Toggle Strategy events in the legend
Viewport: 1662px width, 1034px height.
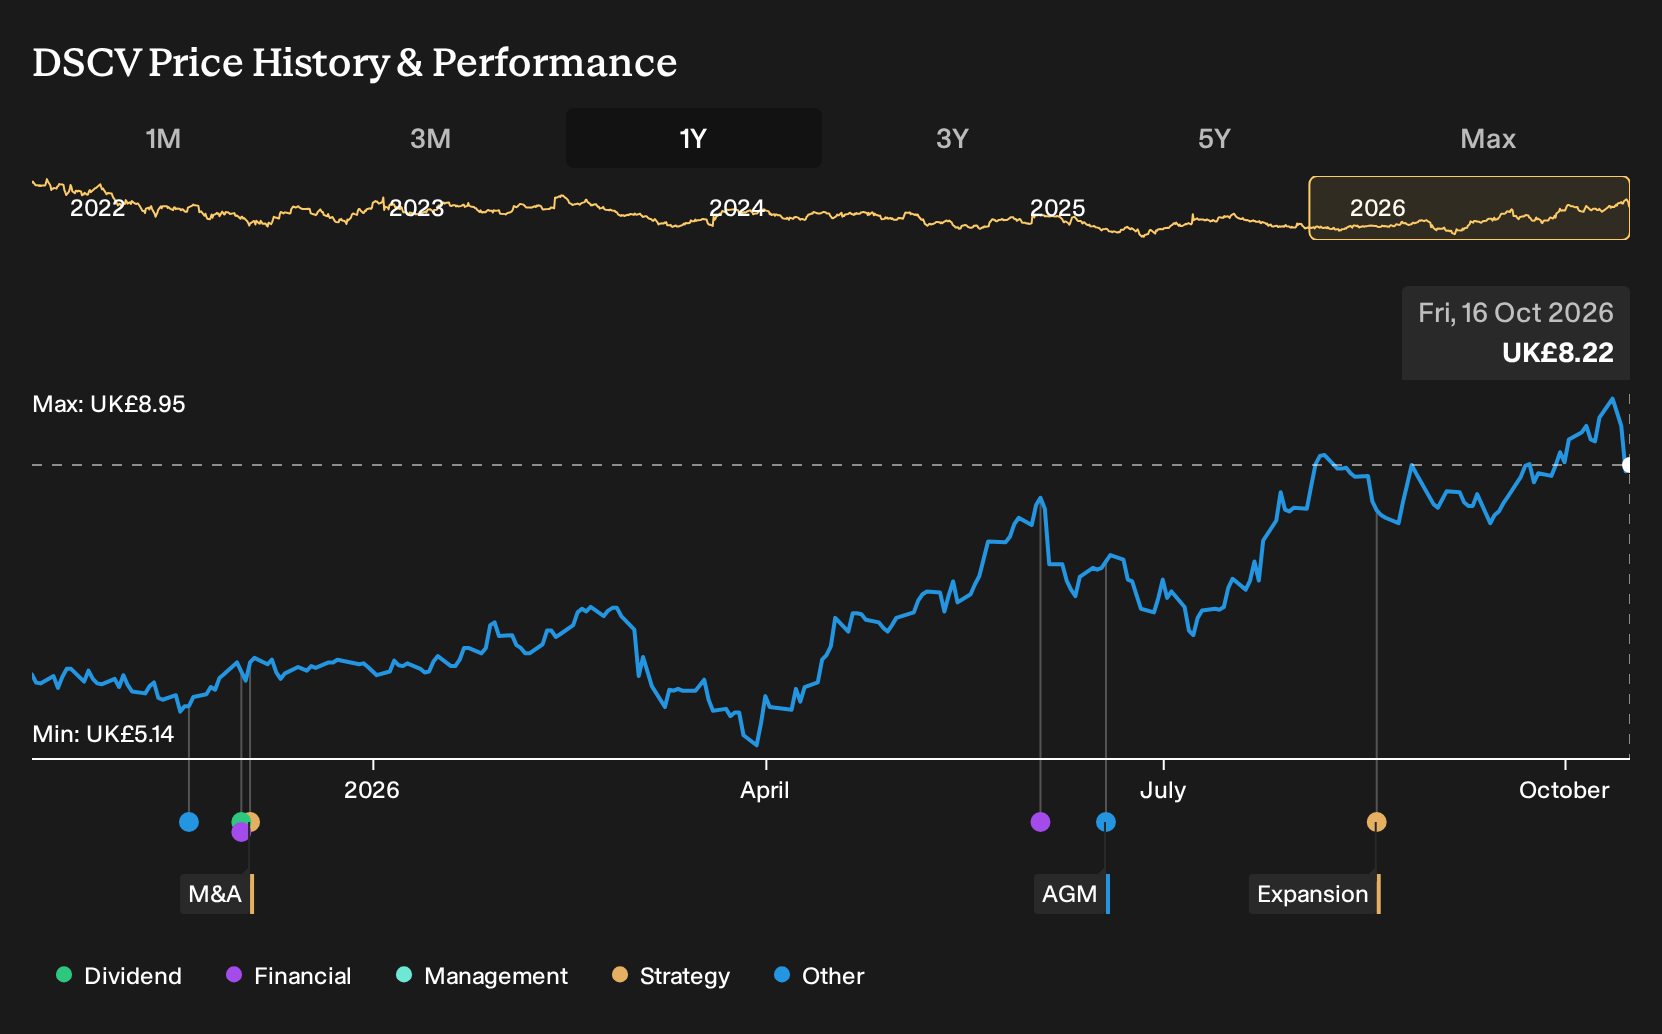(671, 976)
